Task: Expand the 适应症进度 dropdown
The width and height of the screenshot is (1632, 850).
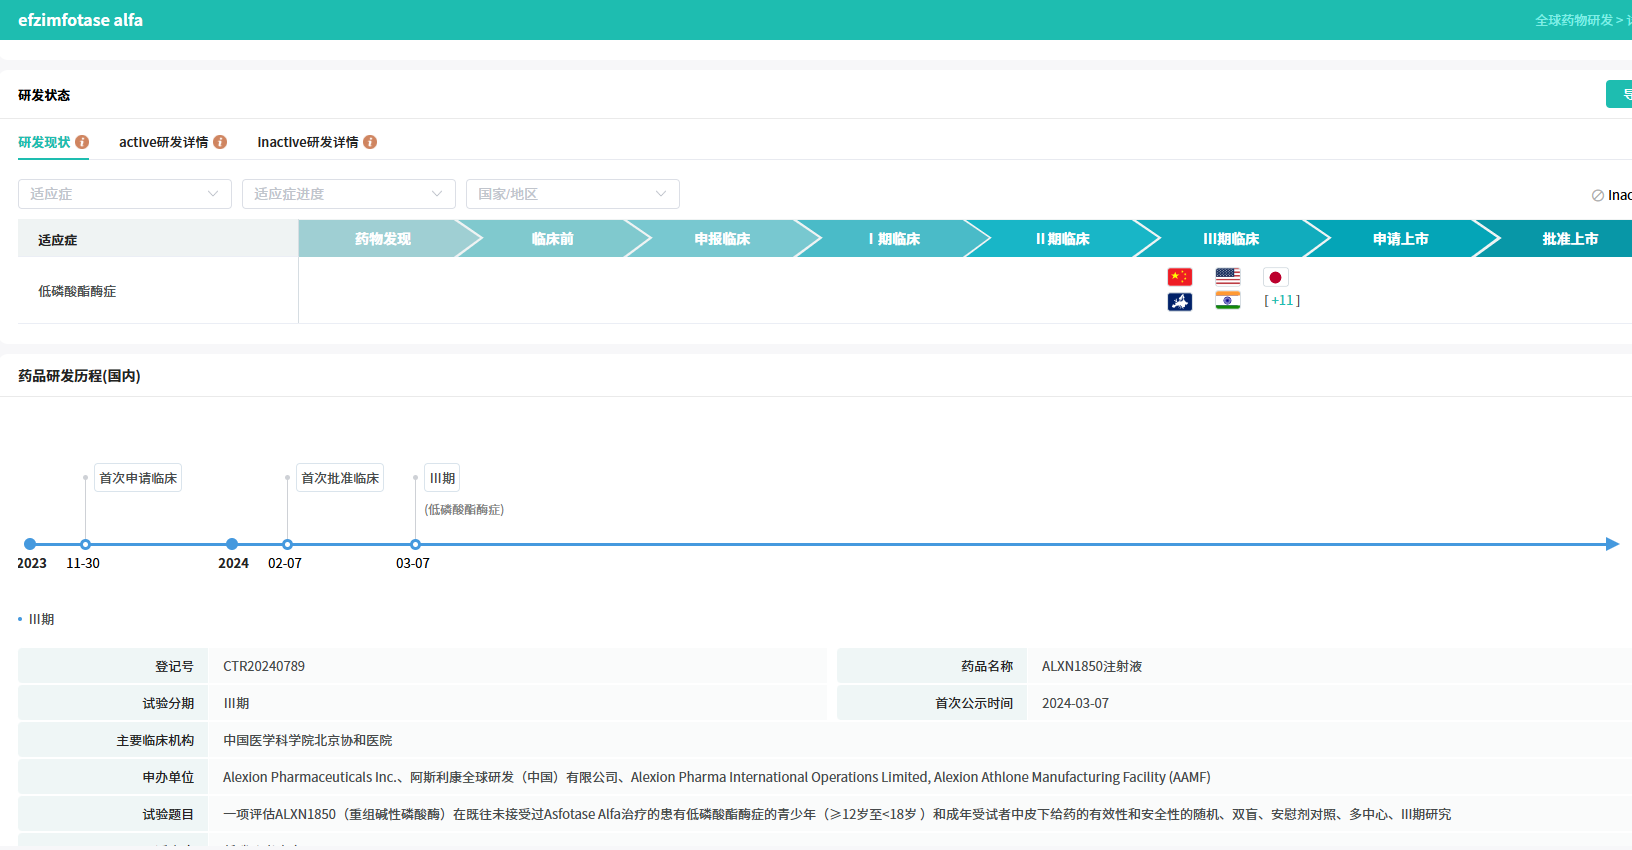Action: (x=348, y=194)
